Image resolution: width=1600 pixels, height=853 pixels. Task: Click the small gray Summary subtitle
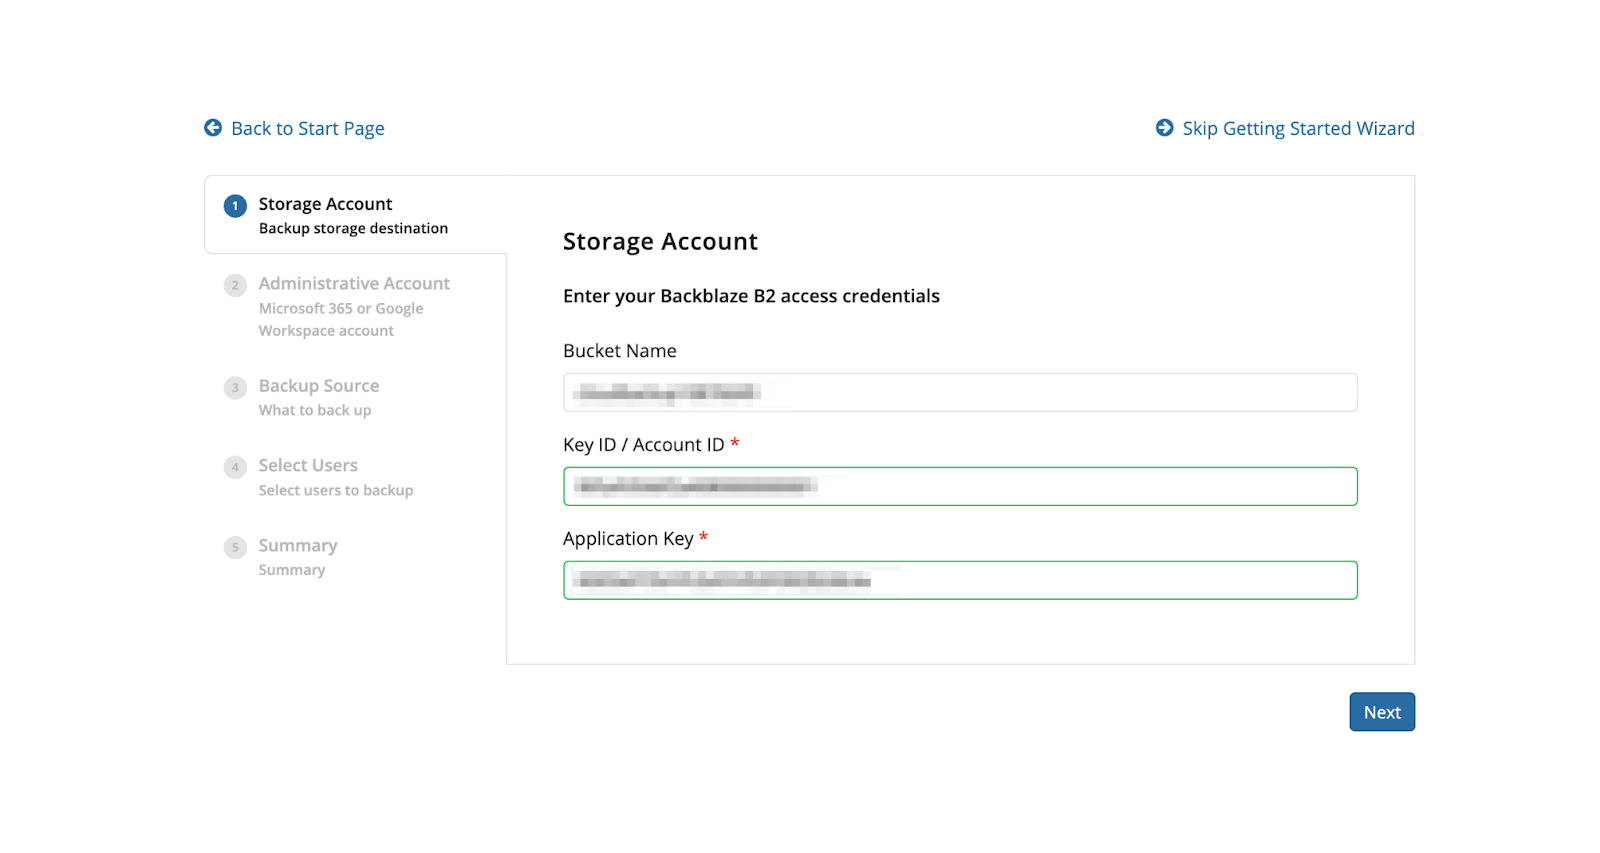(292, 570)
